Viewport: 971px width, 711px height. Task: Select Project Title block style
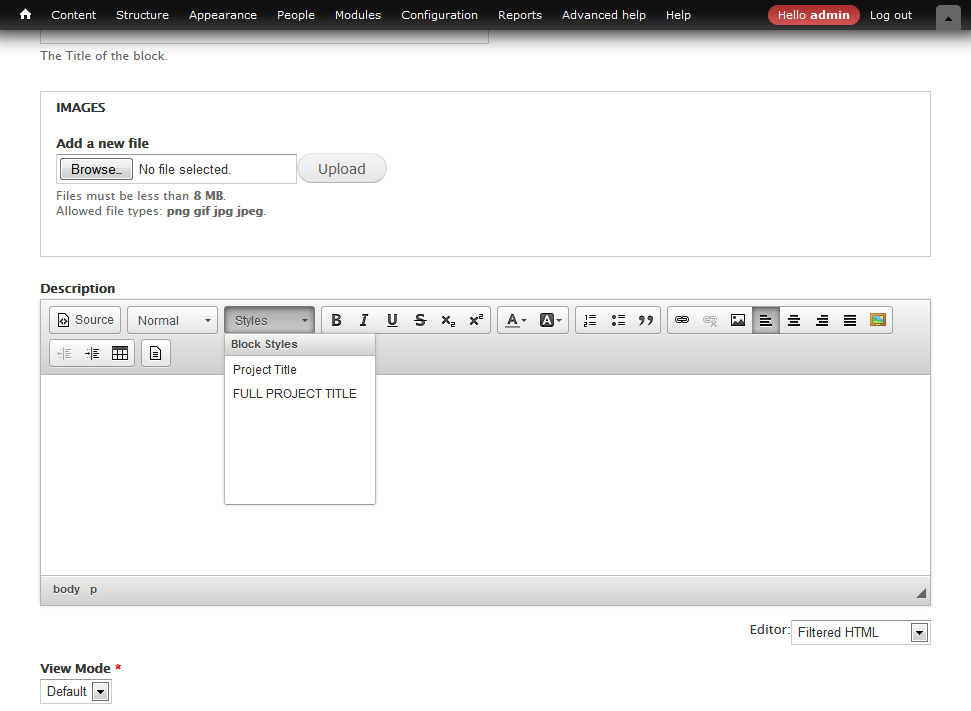click(x=265, y=370)
